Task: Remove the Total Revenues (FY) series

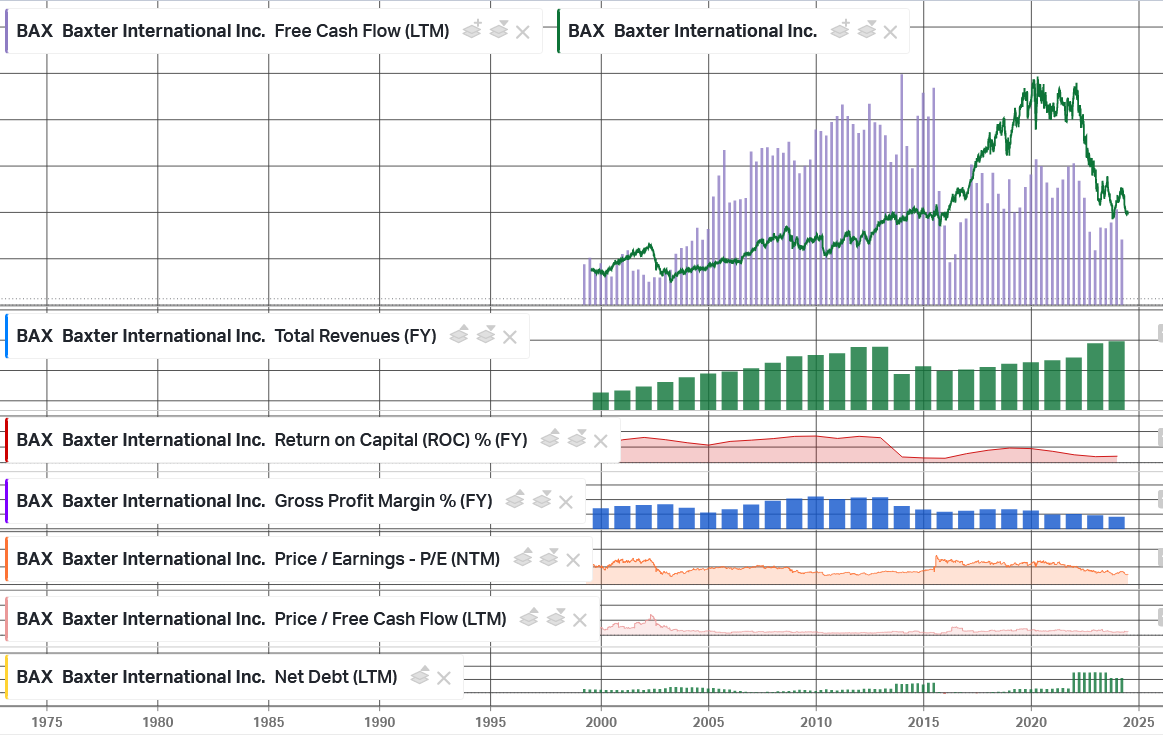Action: click(x=510, y=337)
